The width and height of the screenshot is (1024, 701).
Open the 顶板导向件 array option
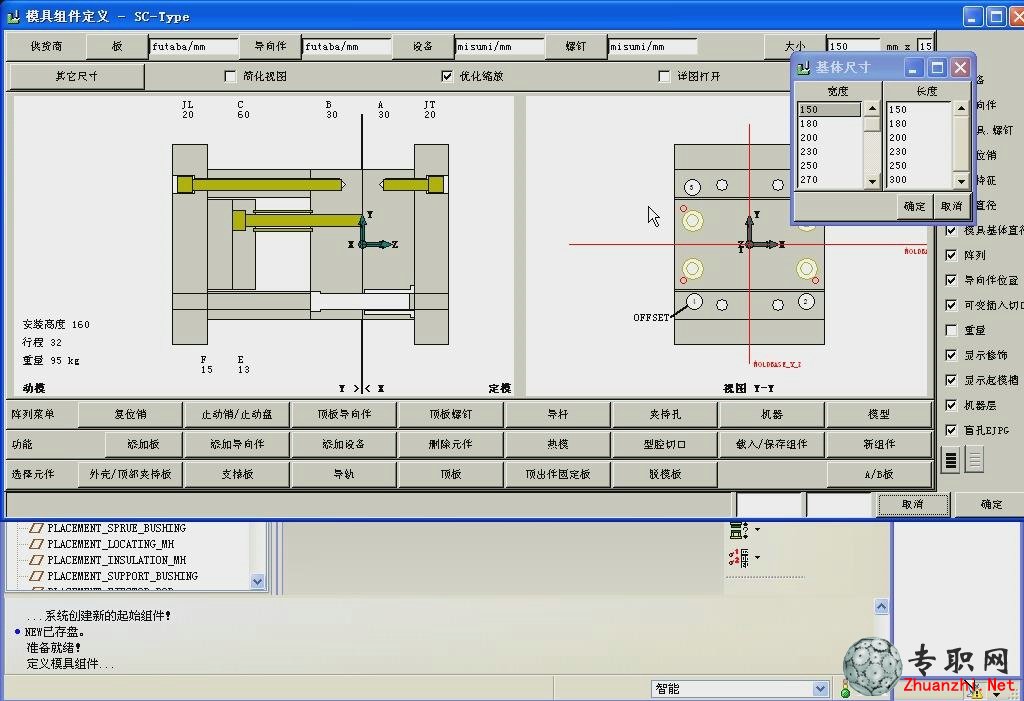[344, 414]
